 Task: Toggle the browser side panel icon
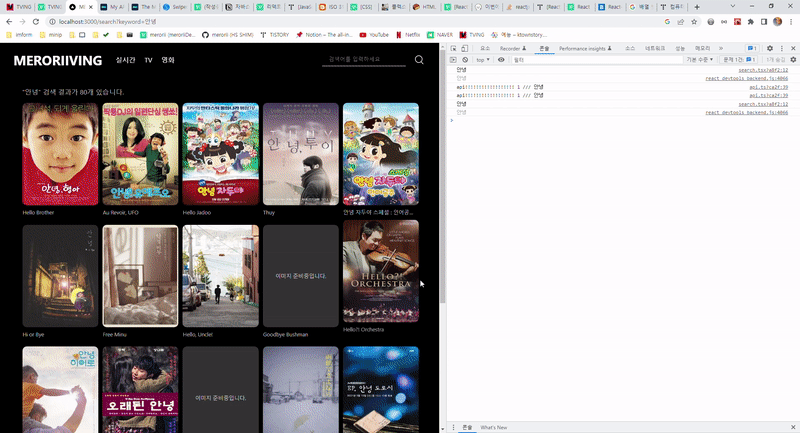[x=764, y=22]
